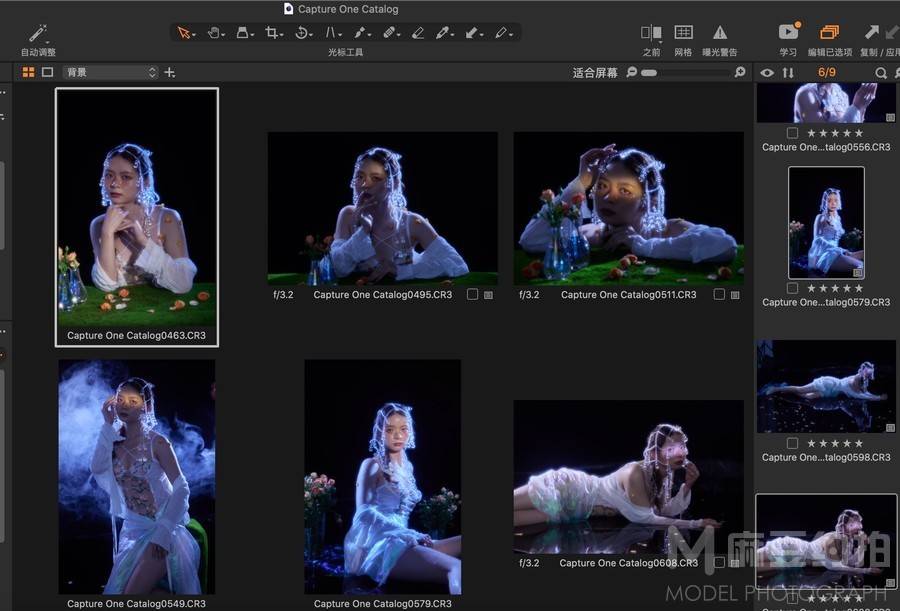Set star rating under talog0598 thumbnail
900x611 pixels.
coord(835,443)
